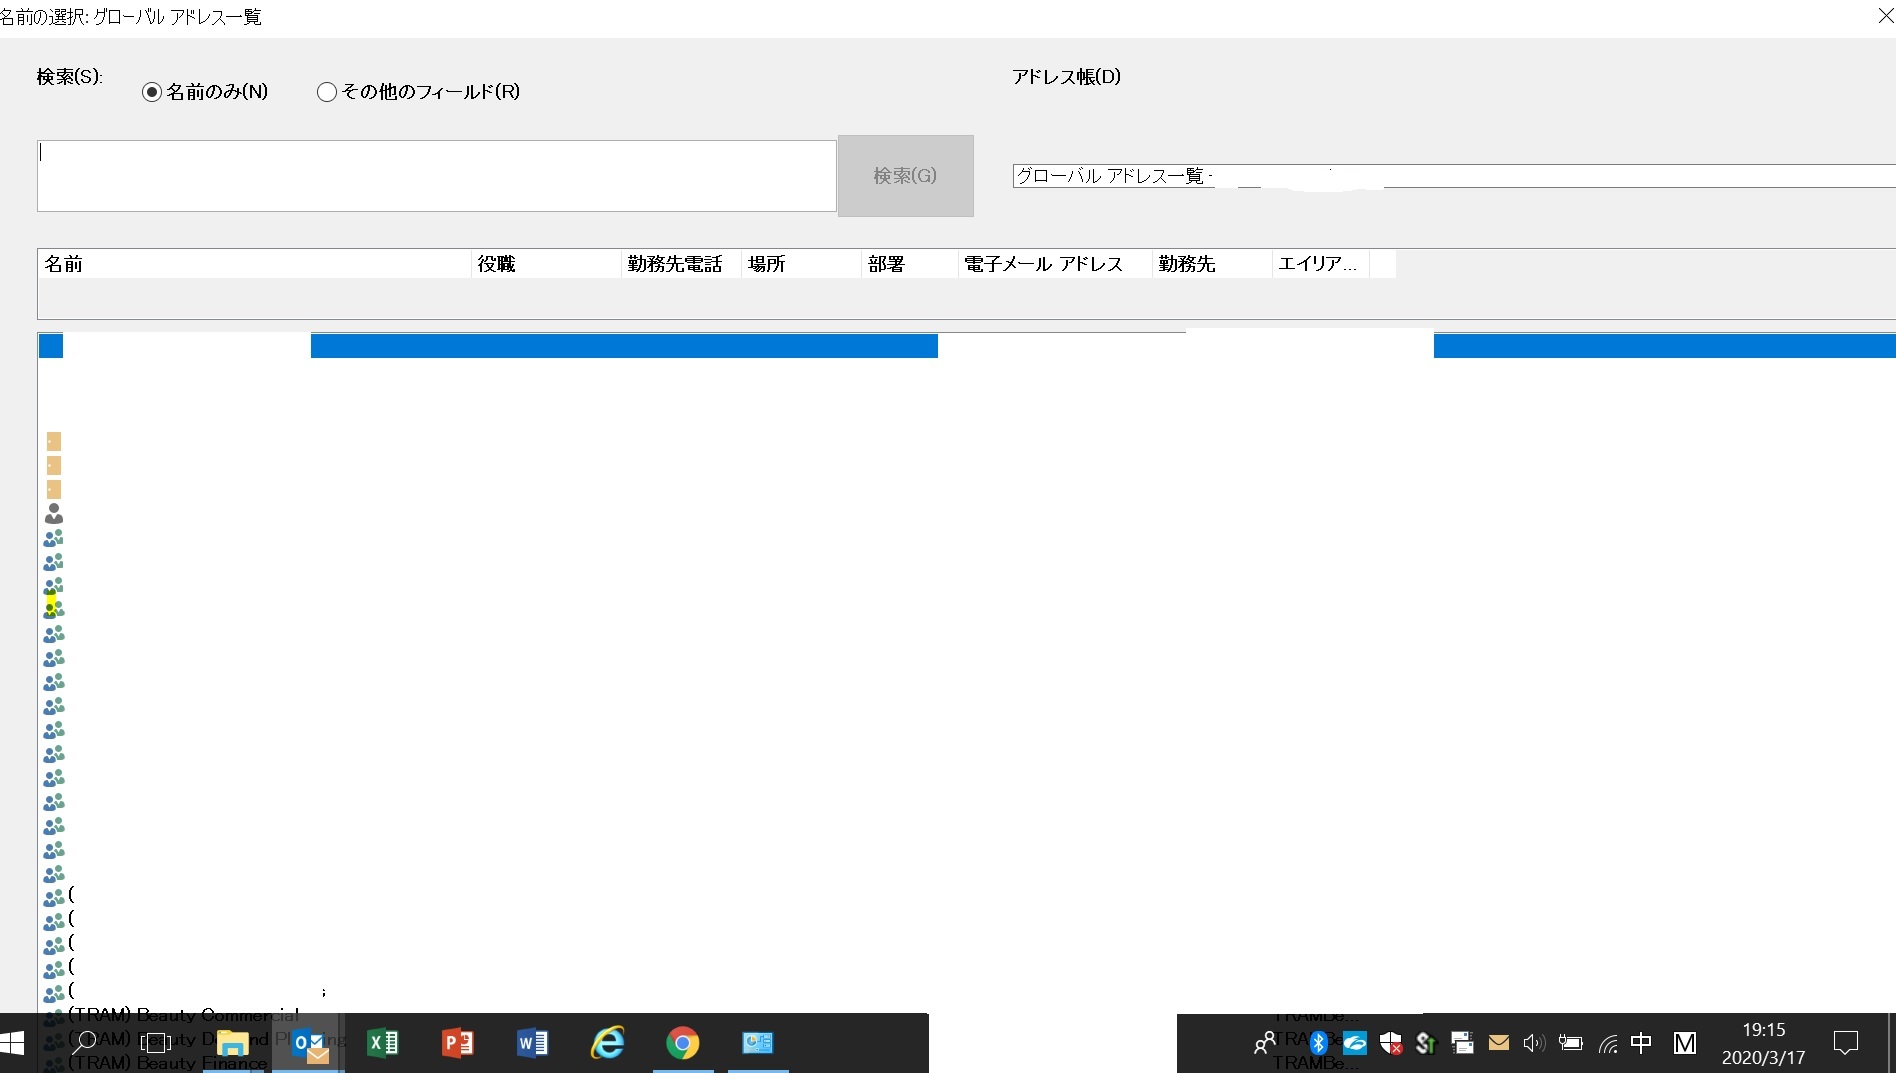
Task: Open the People tray icon
Action: pos(1265,1043)
